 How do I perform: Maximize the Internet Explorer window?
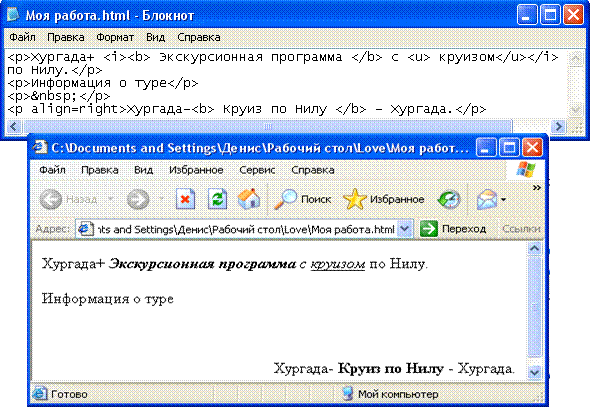pyautogui.click(x=509, y=147)
